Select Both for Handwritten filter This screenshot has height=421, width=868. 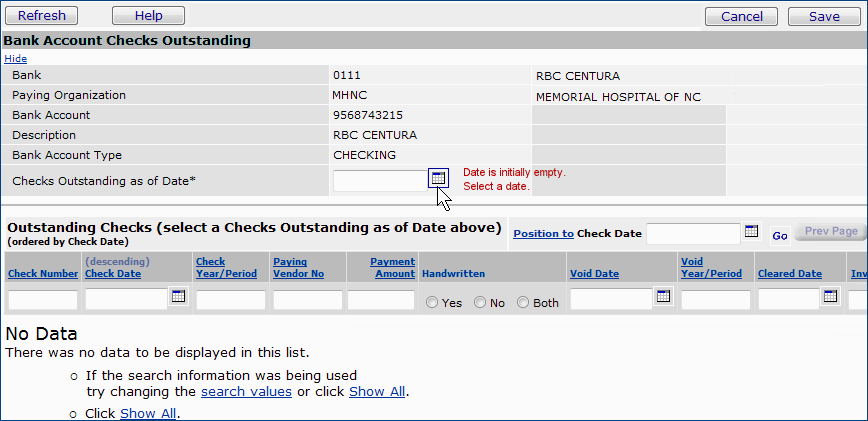(x=523, y=302)
